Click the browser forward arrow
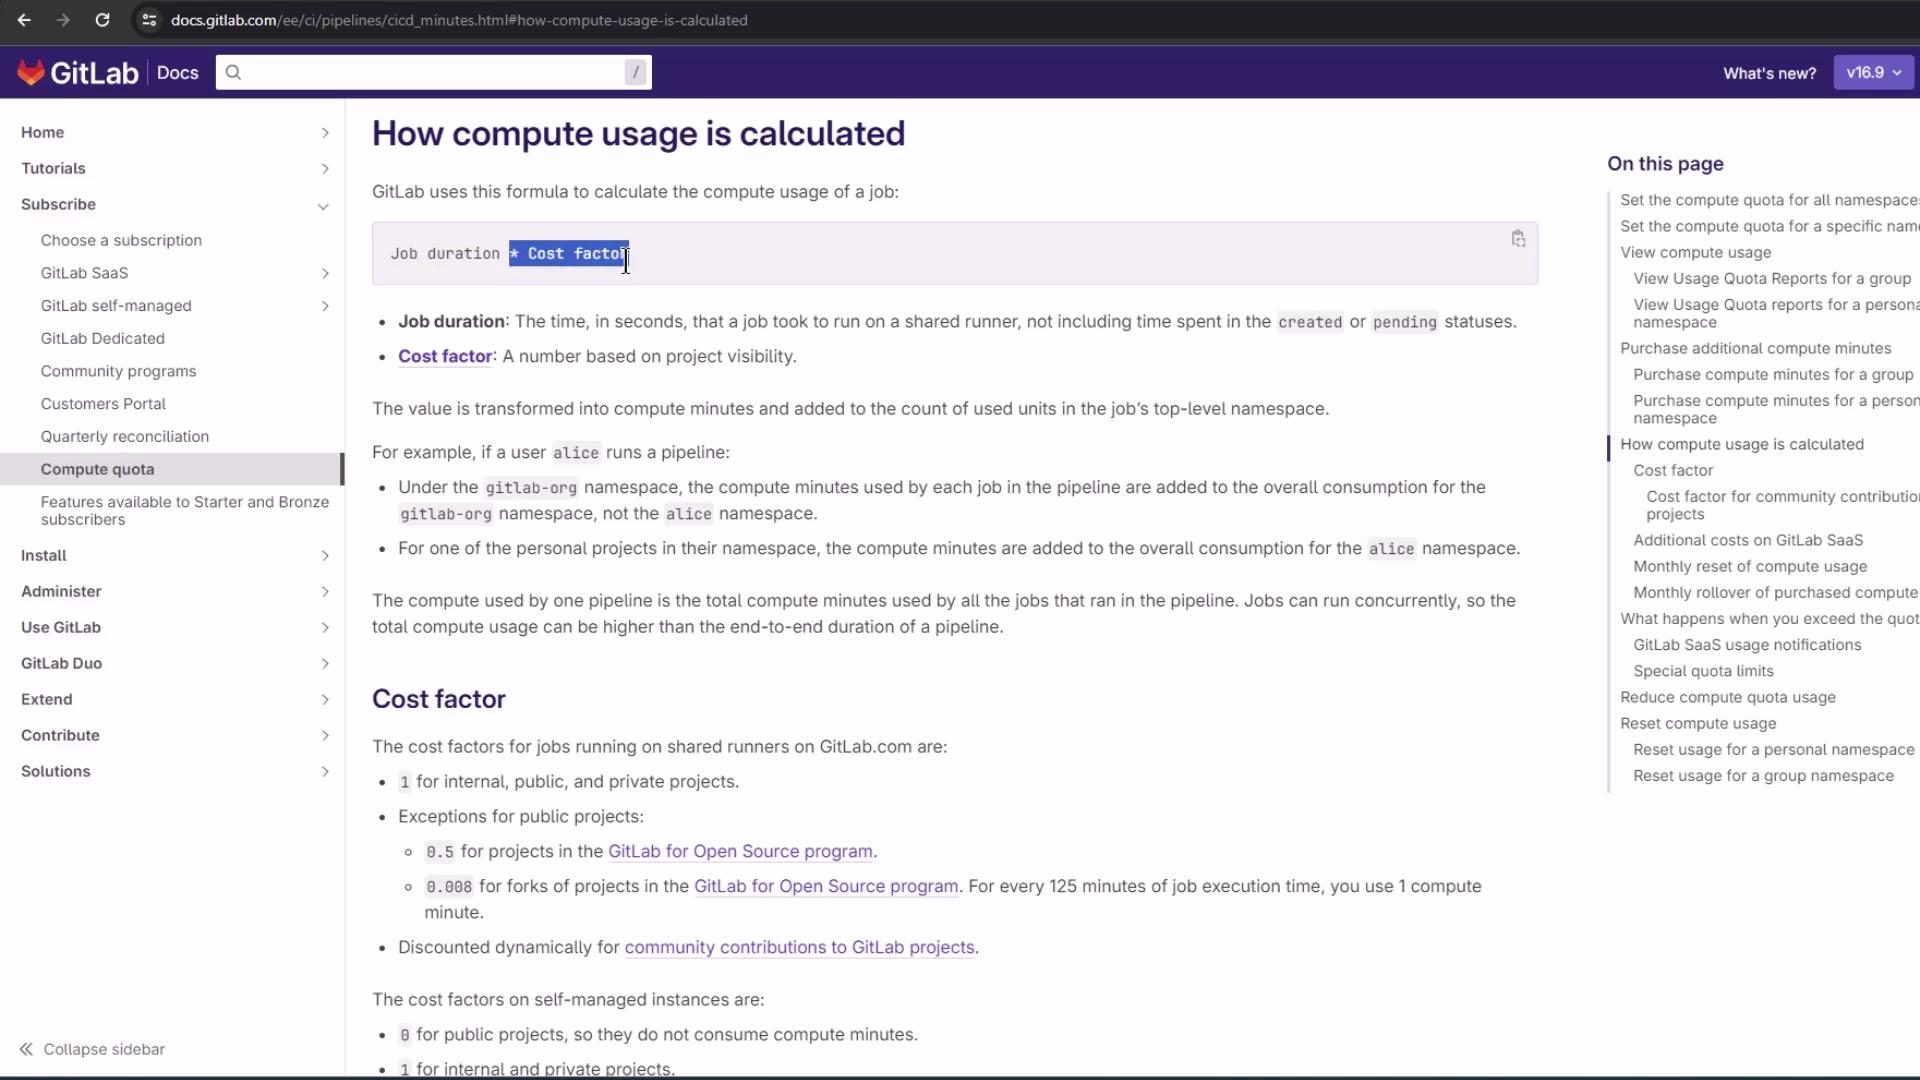 pyautogui.click(x=63, y=20)
